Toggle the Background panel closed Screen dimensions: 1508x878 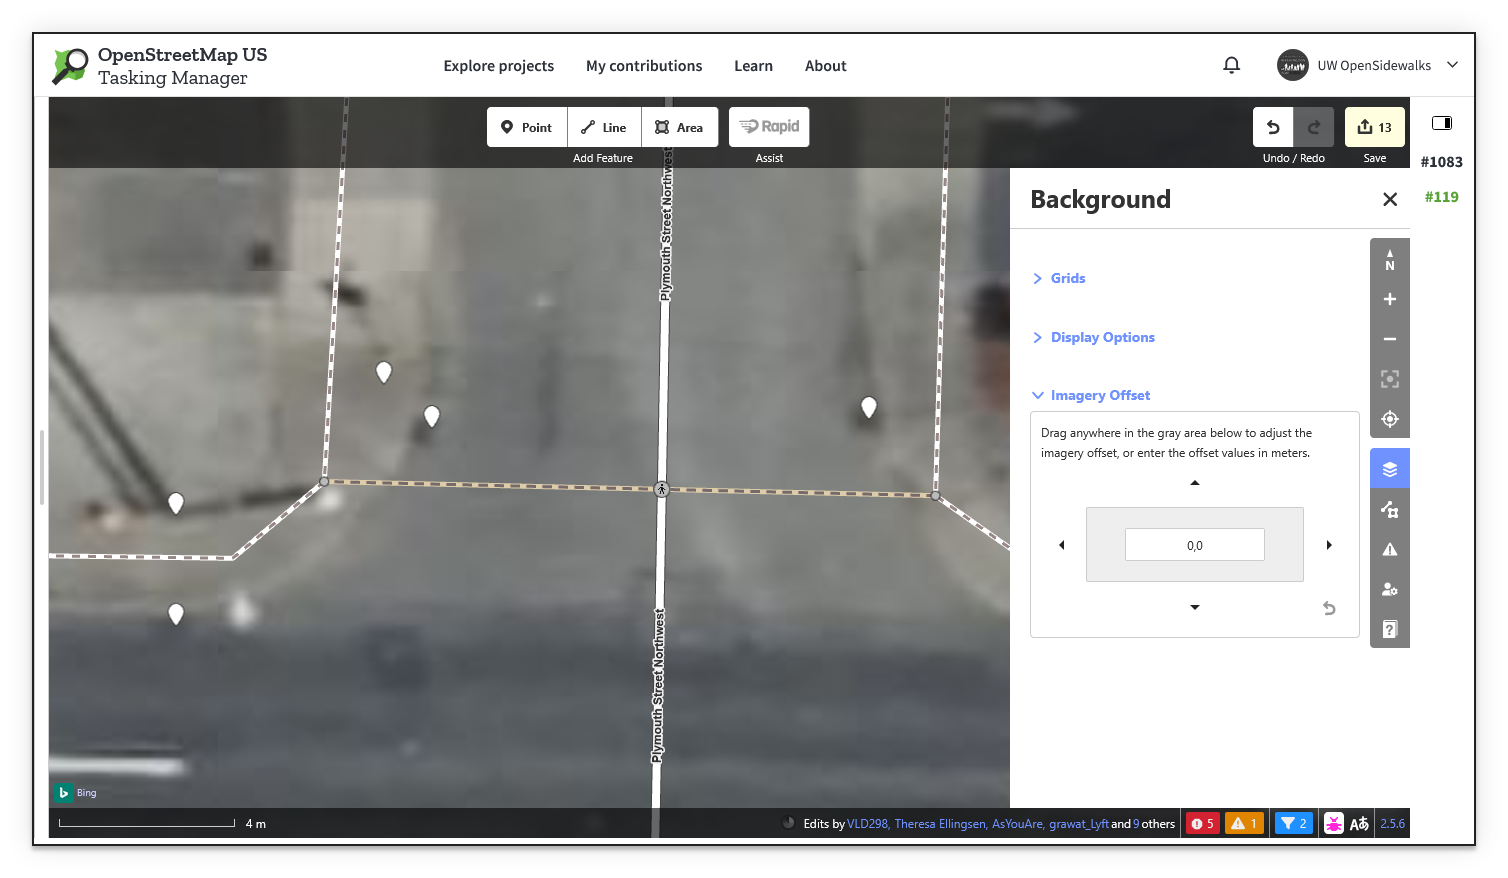coord(1390,199)
